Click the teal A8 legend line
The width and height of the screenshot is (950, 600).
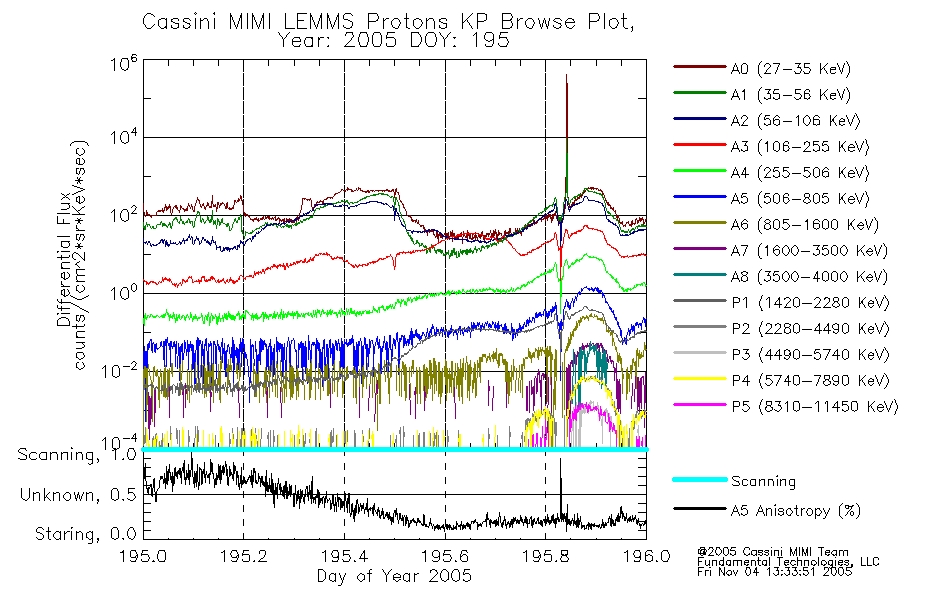[x=699, y=275]
